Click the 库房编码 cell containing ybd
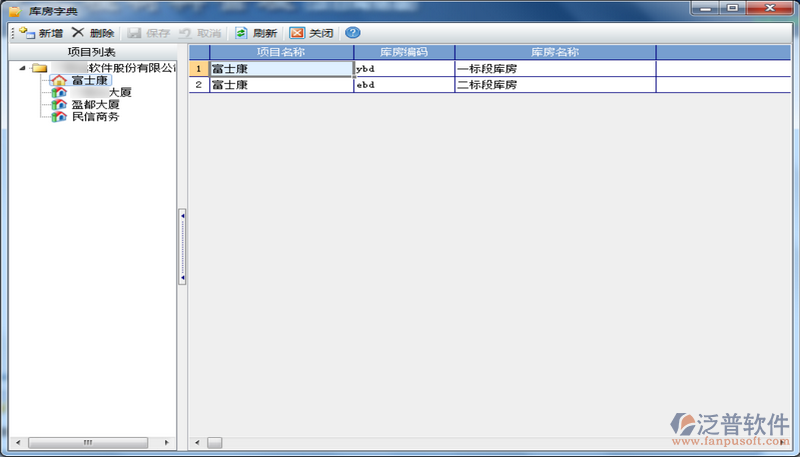 [x=404, y=69]
